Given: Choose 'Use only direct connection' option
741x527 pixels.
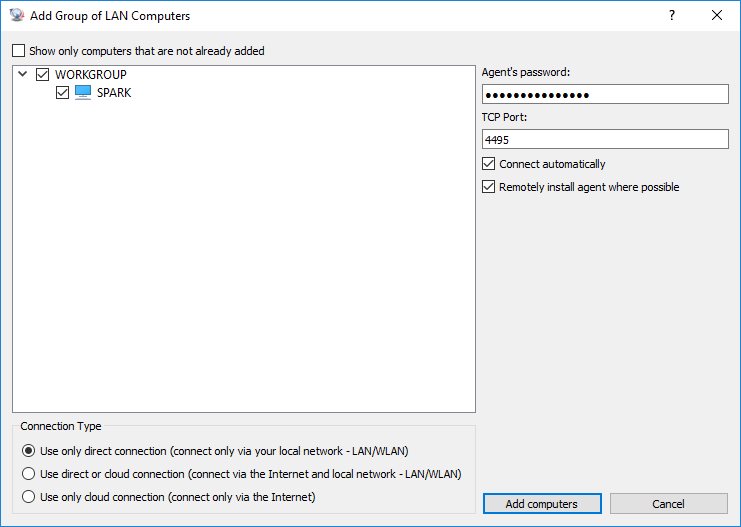Looking at the screenshot, I should [28, 451].
